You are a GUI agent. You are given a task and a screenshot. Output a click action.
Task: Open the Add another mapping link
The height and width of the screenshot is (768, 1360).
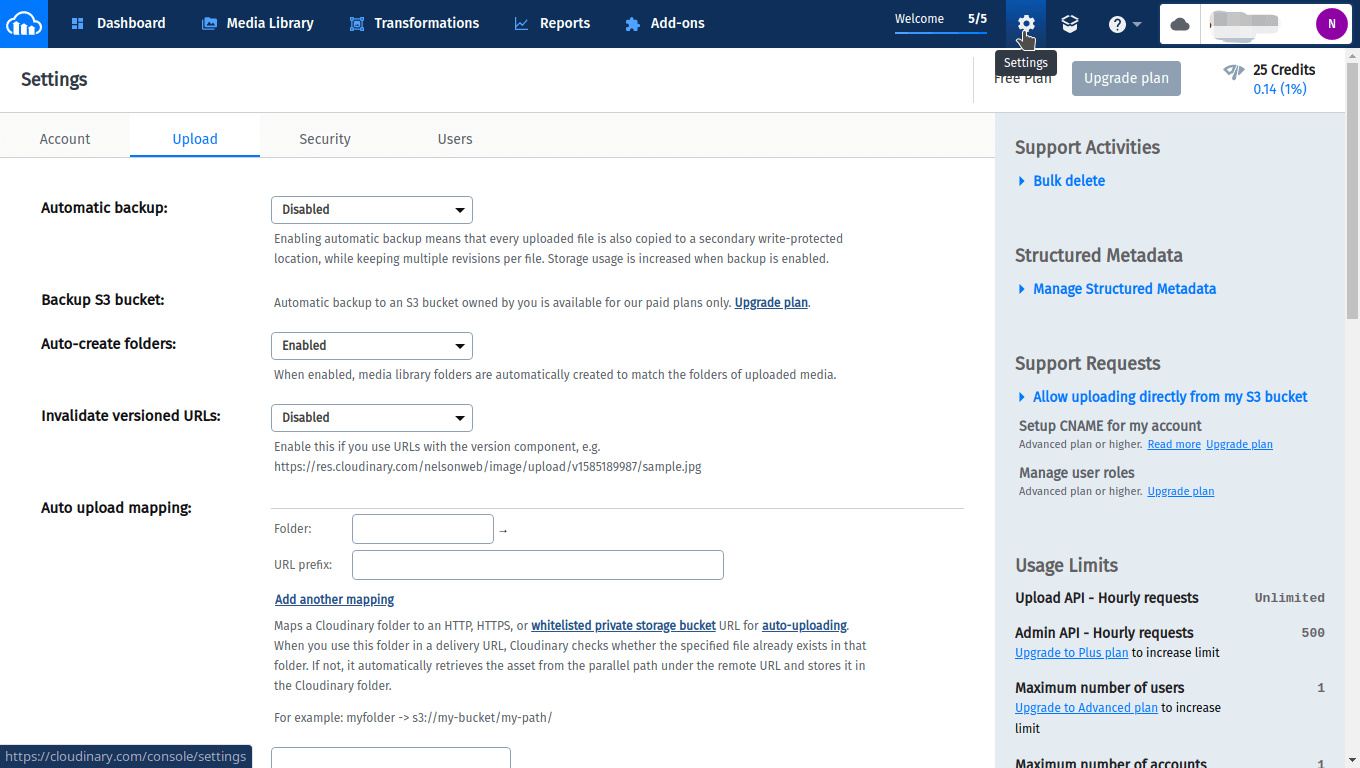334,599
